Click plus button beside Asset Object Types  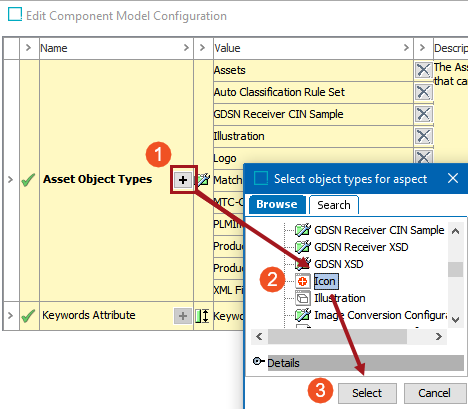(x=183, y=180)
